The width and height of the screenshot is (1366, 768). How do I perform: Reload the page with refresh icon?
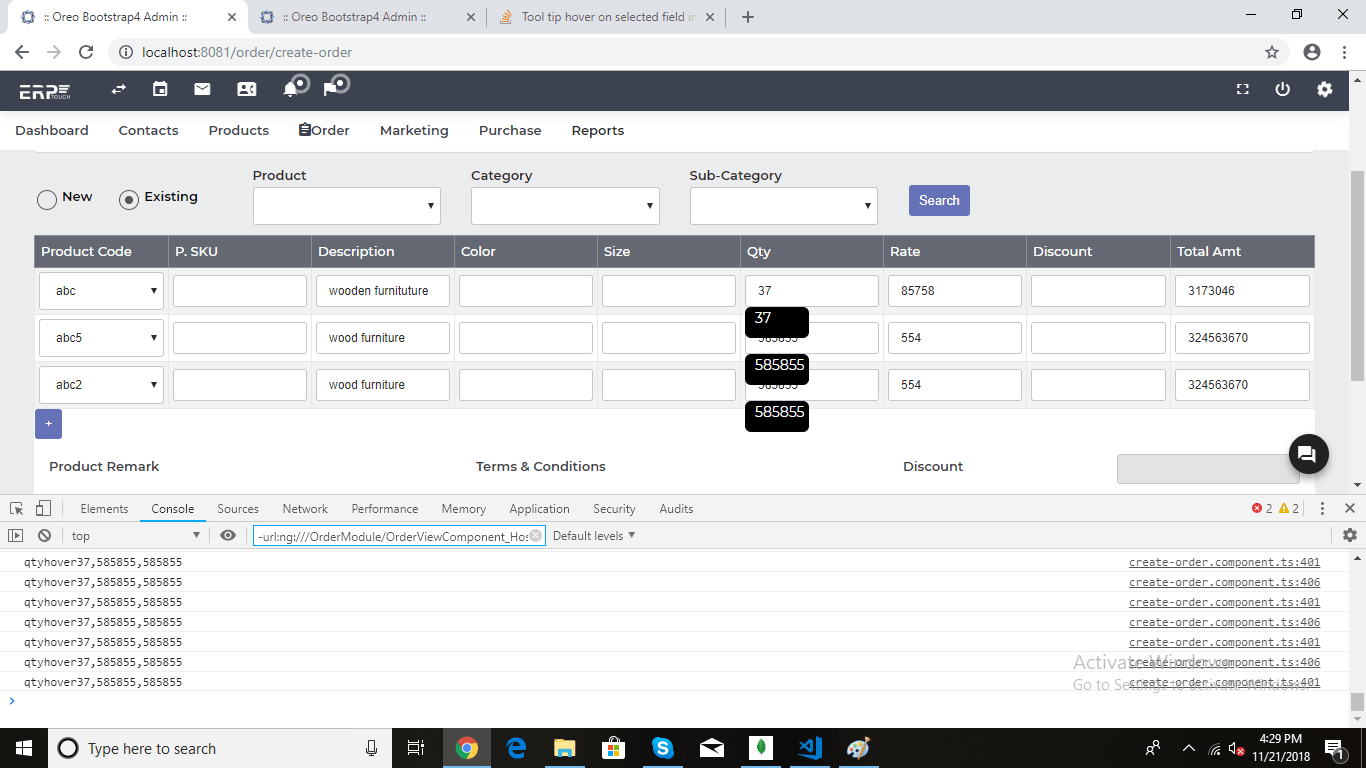pos(86,52)
